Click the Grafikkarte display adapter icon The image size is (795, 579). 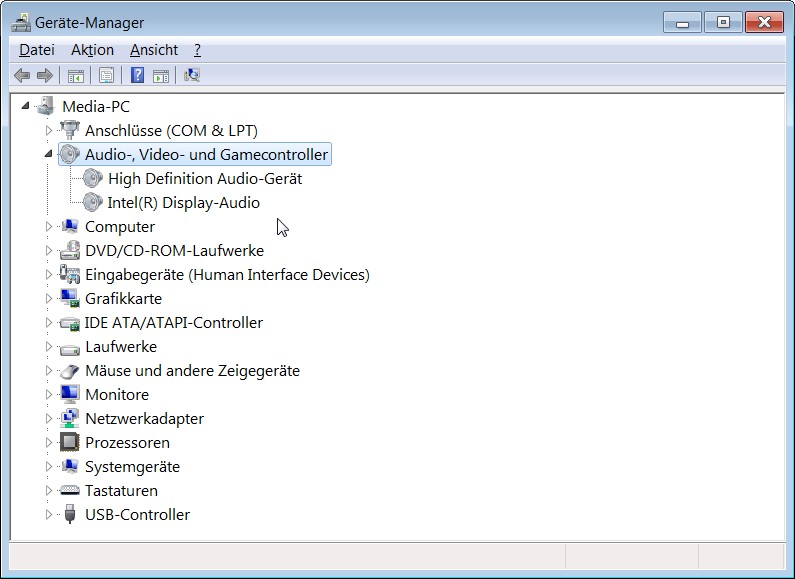click(69, 298)
